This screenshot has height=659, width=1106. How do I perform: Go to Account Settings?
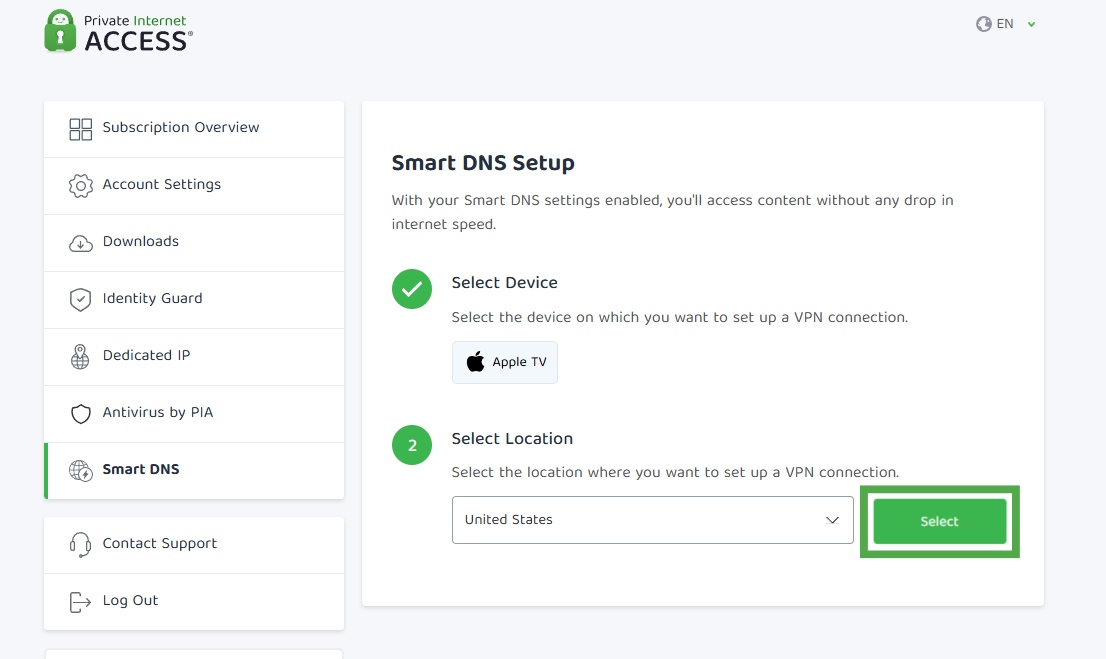coord(194,186)
